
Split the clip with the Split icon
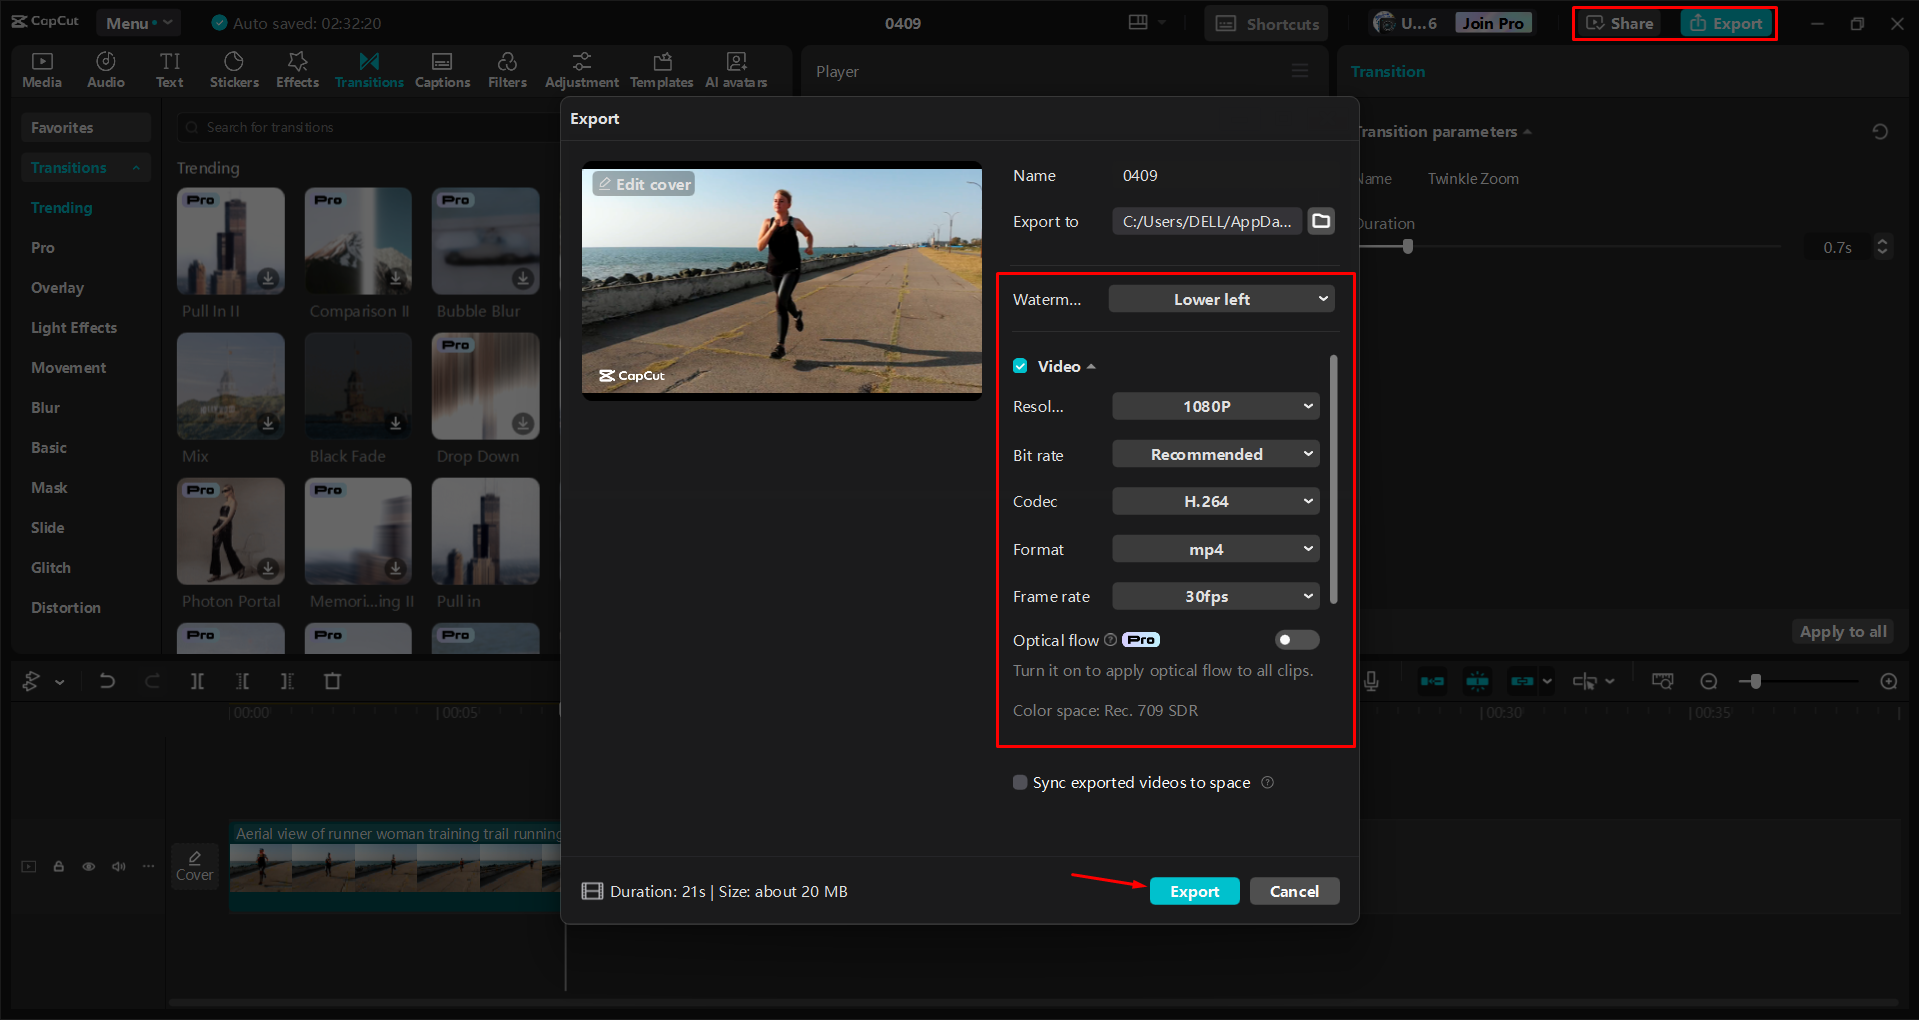[x=197, y=681]
